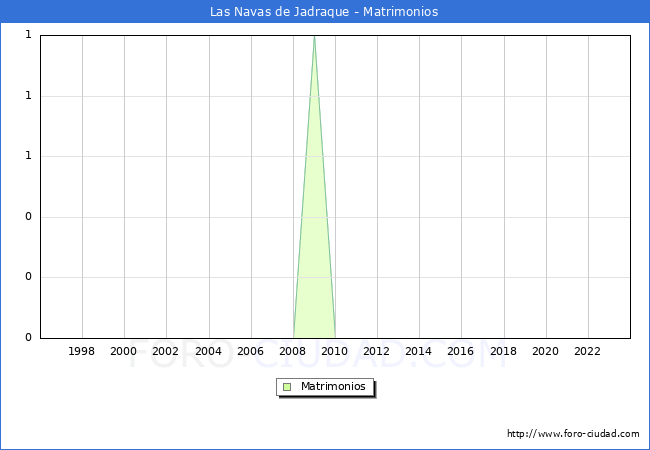This screenshot has width=650, height=450.
Task: Click the 1998 x-axis label
Action: (81, 351)
